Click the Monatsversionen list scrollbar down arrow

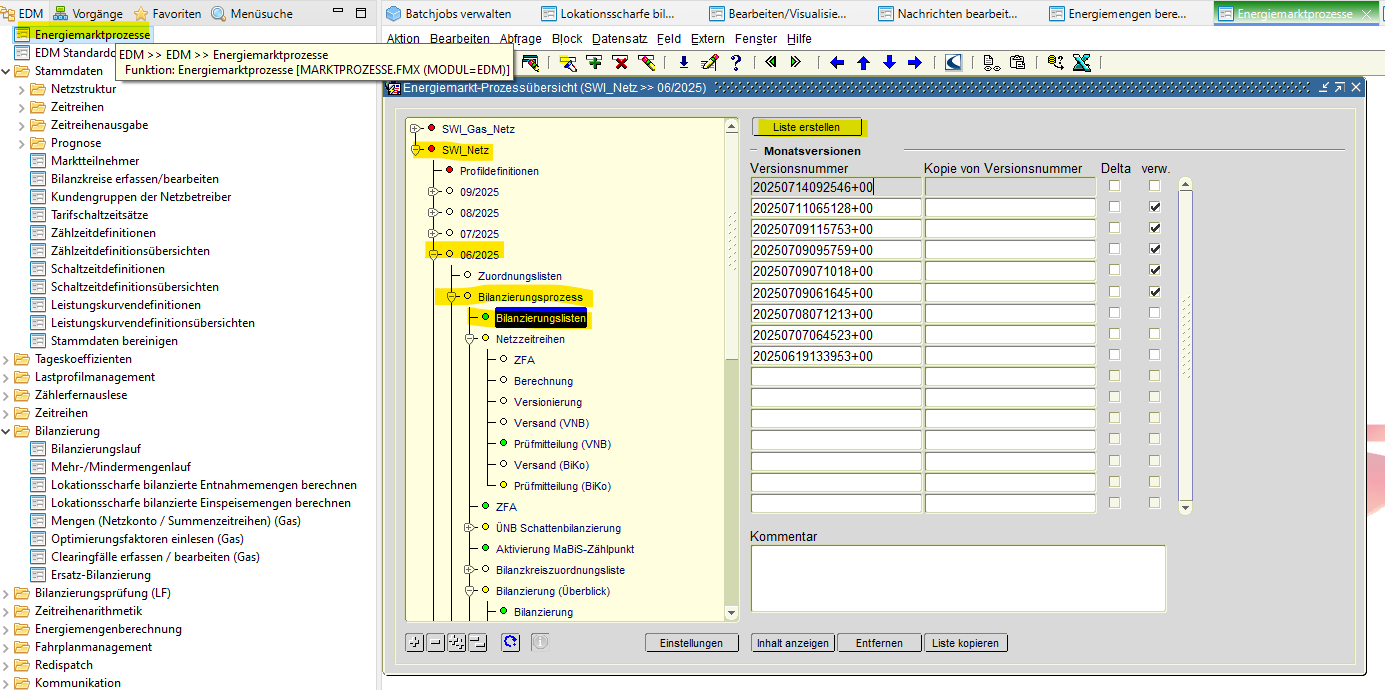[x=1186, y=507]
